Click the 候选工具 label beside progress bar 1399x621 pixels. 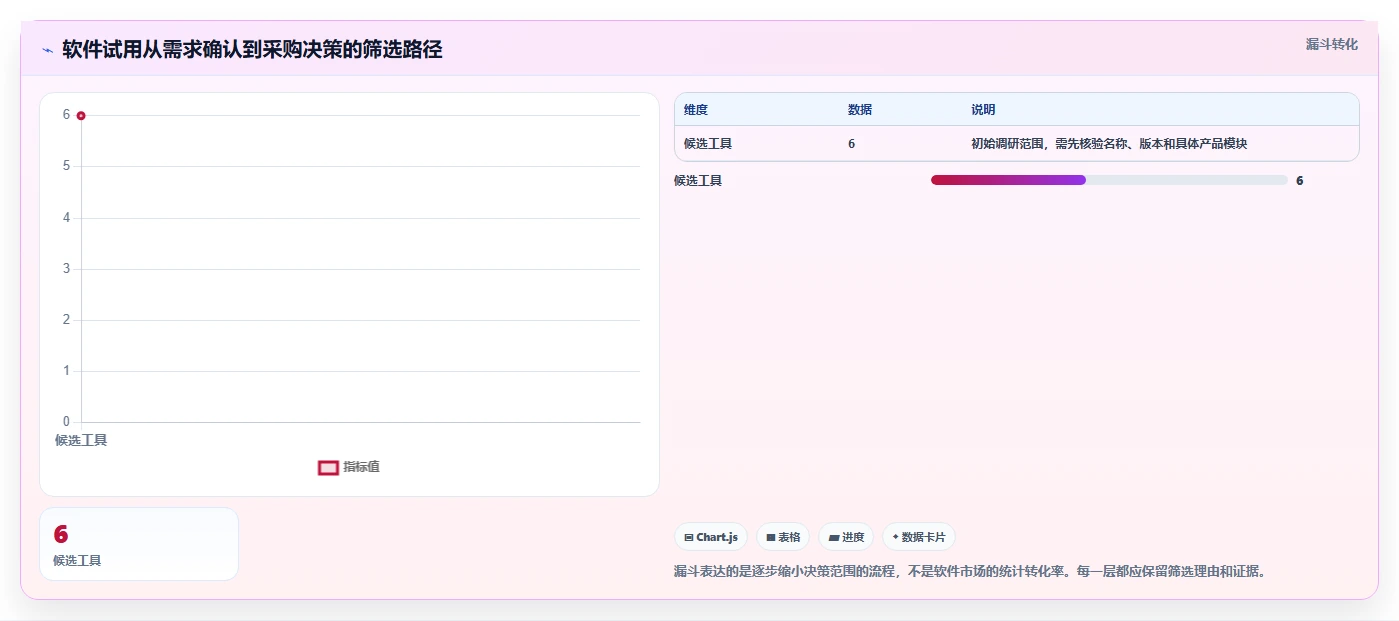point(698,181)
